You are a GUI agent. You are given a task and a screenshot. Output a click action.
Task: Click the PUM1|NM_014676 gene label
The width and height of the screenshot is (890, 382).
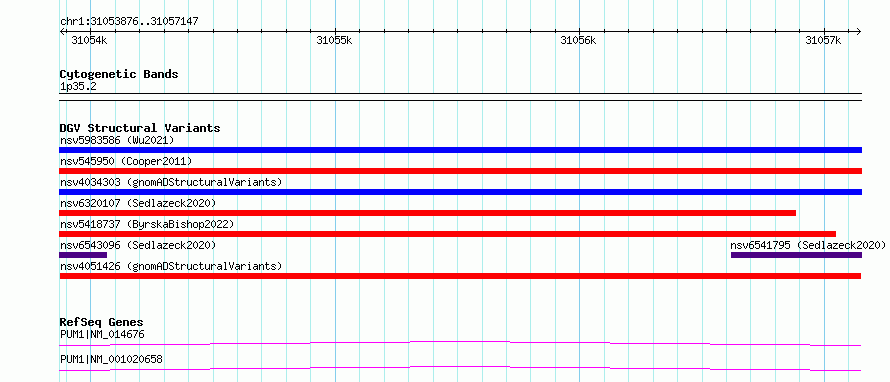(x=102, y=334)
